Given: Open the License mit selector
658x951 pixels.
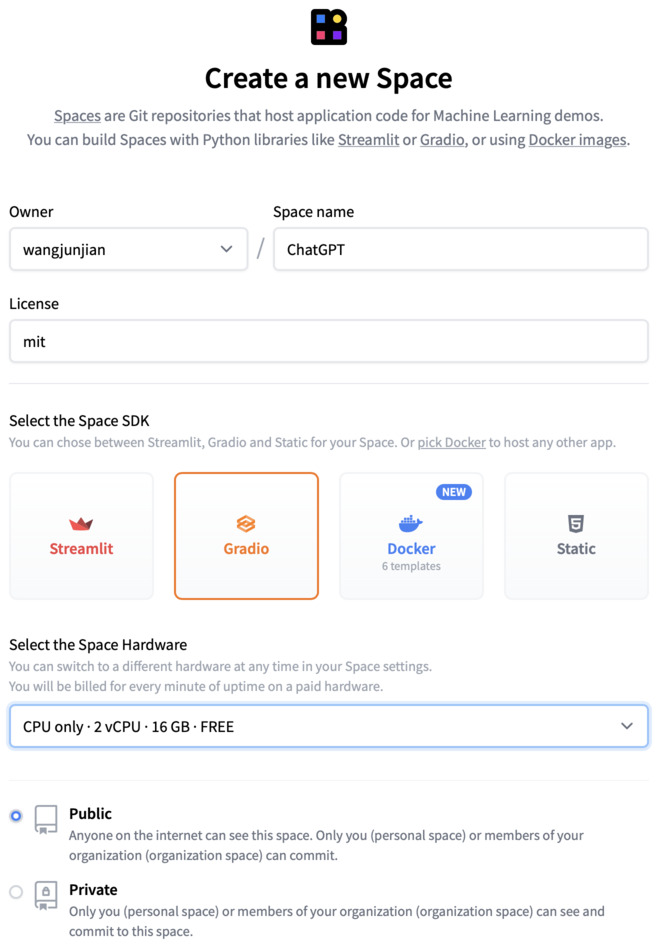Looking at the screenshot, I should click(329, 342).
